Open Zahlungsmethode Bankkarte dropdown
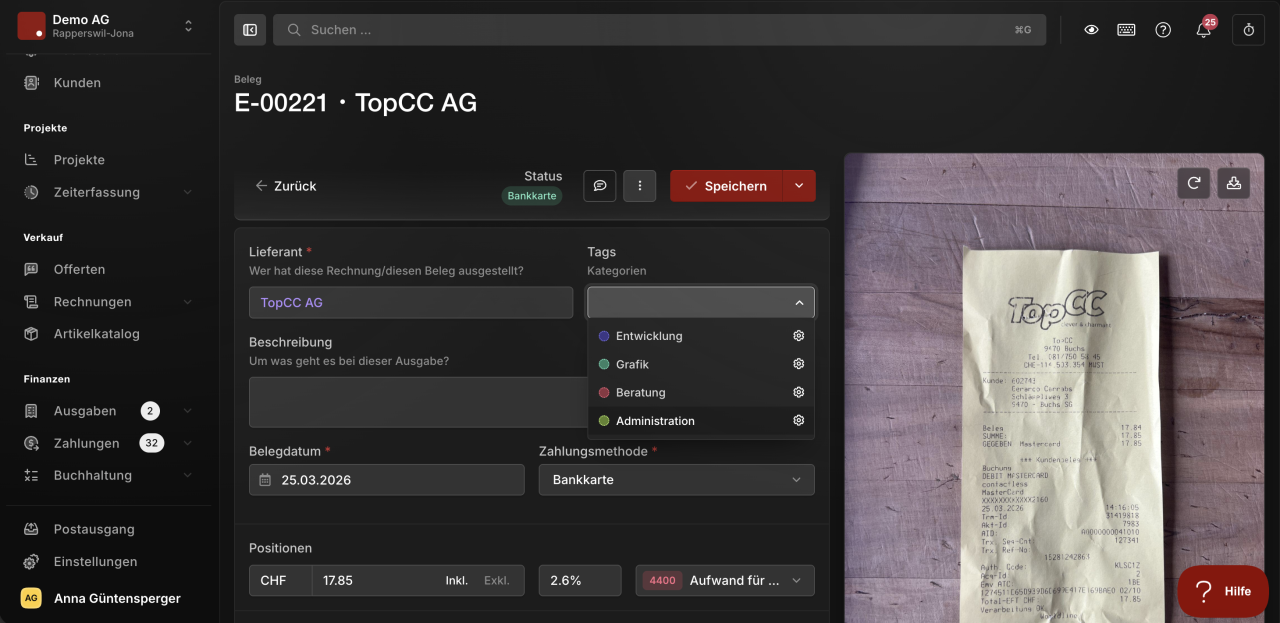Image resolution: width=1280 pixels, height=623 pixels. [677, 480]
